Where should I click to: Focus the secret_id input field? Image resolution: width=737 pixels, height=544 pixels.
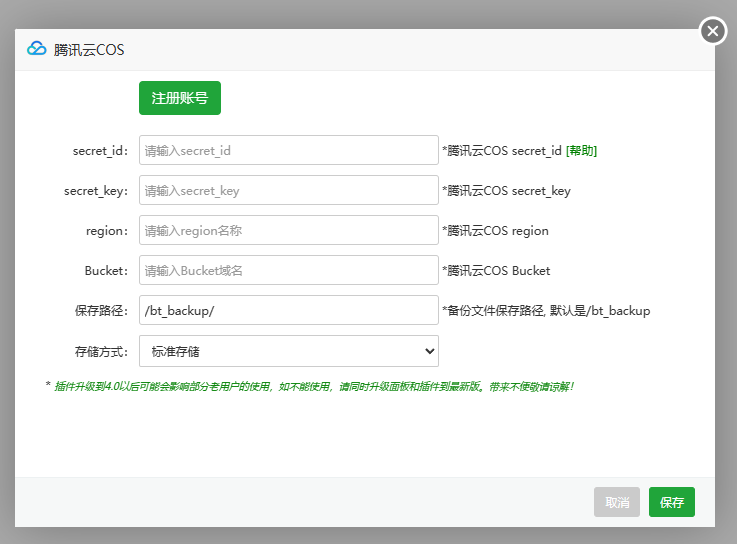pos(289,150)
